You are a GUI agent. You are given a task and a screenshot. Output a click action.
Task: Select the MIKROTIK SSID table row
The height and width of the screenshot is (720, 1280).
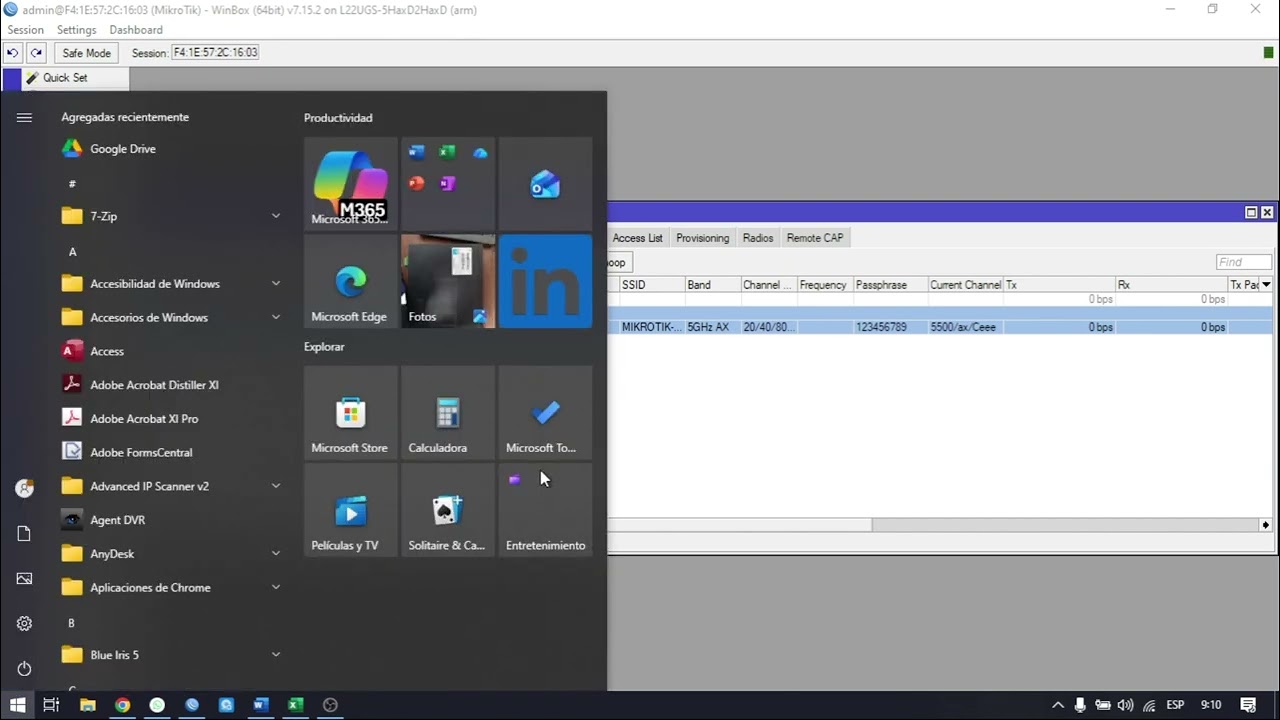[x=940, y=327]
